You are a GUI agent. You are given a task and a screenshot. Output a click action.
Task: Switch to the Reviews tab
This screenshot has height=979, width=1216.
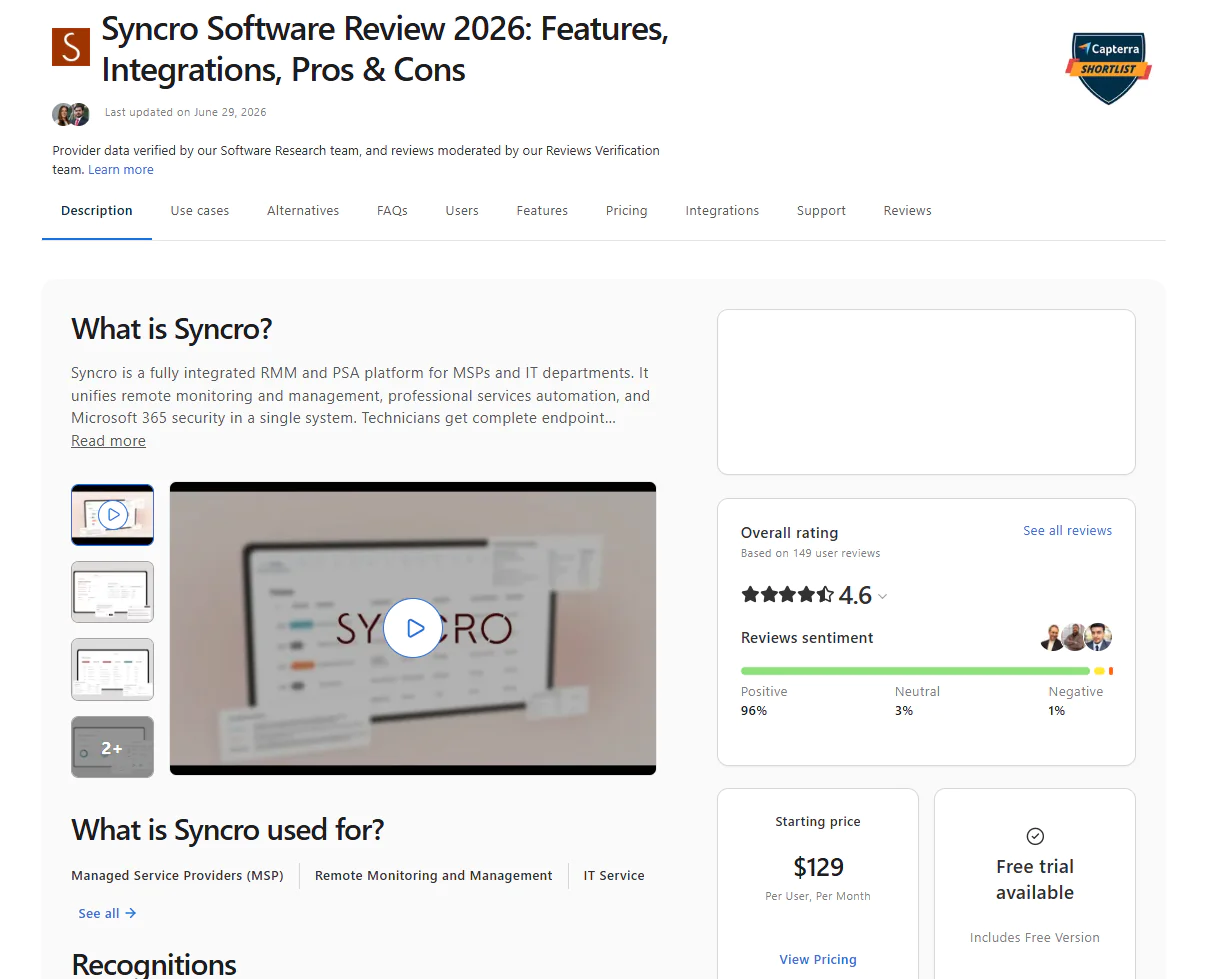[907, 211]
